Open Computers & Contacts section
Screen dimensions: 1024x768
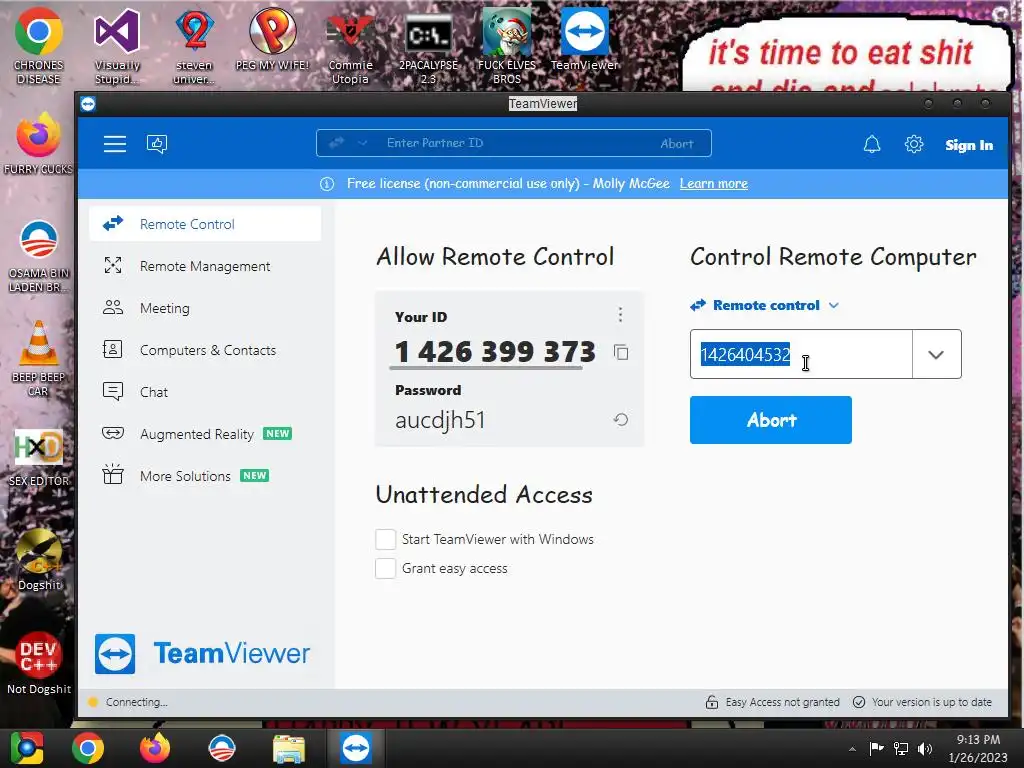pos(205,350)
